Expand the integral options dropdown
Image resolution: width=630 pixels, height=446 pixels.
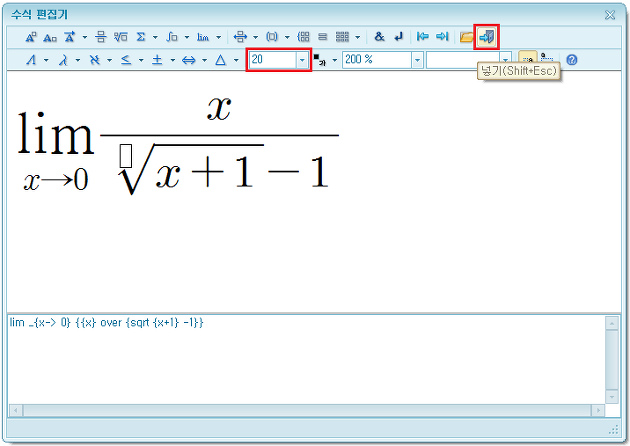[x=187, y=37]
